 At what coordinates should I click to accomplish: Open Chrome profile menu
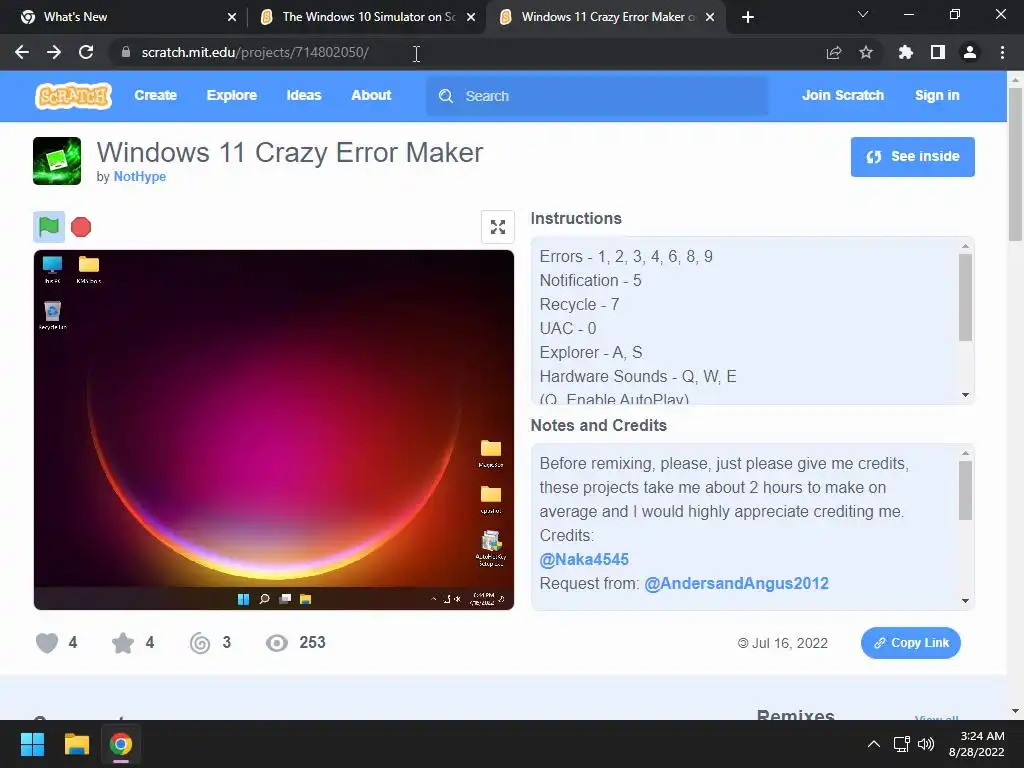[970, 52]
